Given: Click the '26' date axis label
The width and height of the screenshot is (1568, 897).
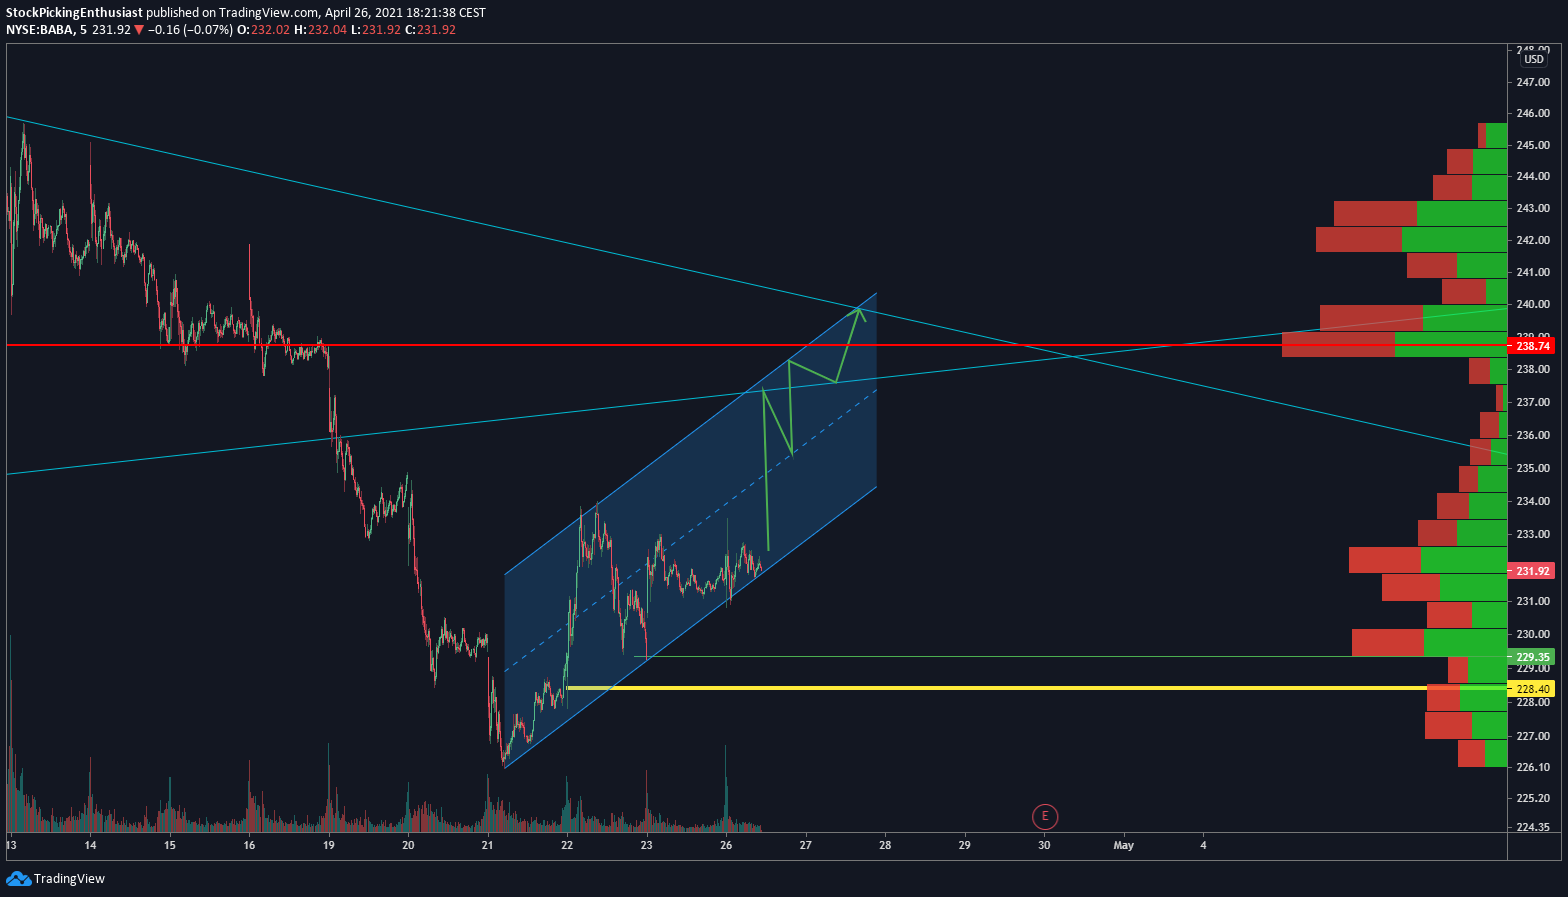Looking at the screenshot, I should [x=726, y=845].
